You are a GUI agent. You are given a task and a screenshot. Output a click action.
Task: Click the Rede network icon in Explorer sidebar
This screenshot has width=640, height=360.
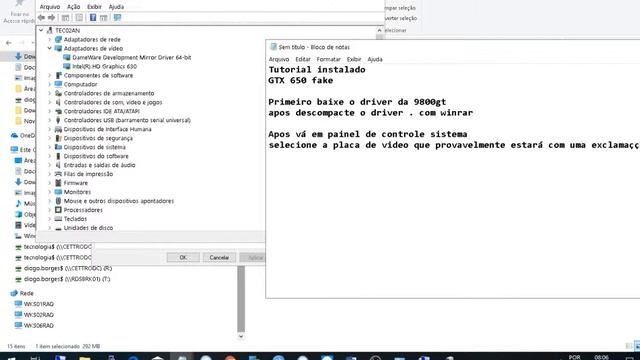(14, 293)
